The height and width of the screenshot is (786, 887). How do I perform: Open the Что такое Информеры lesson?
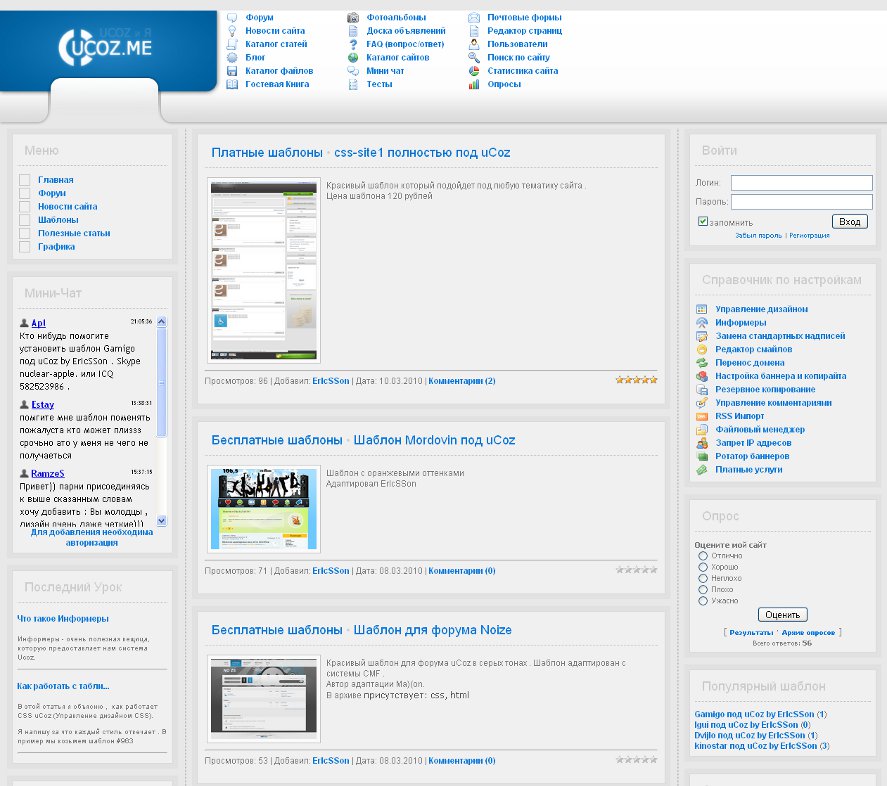[x=63, y=619]
